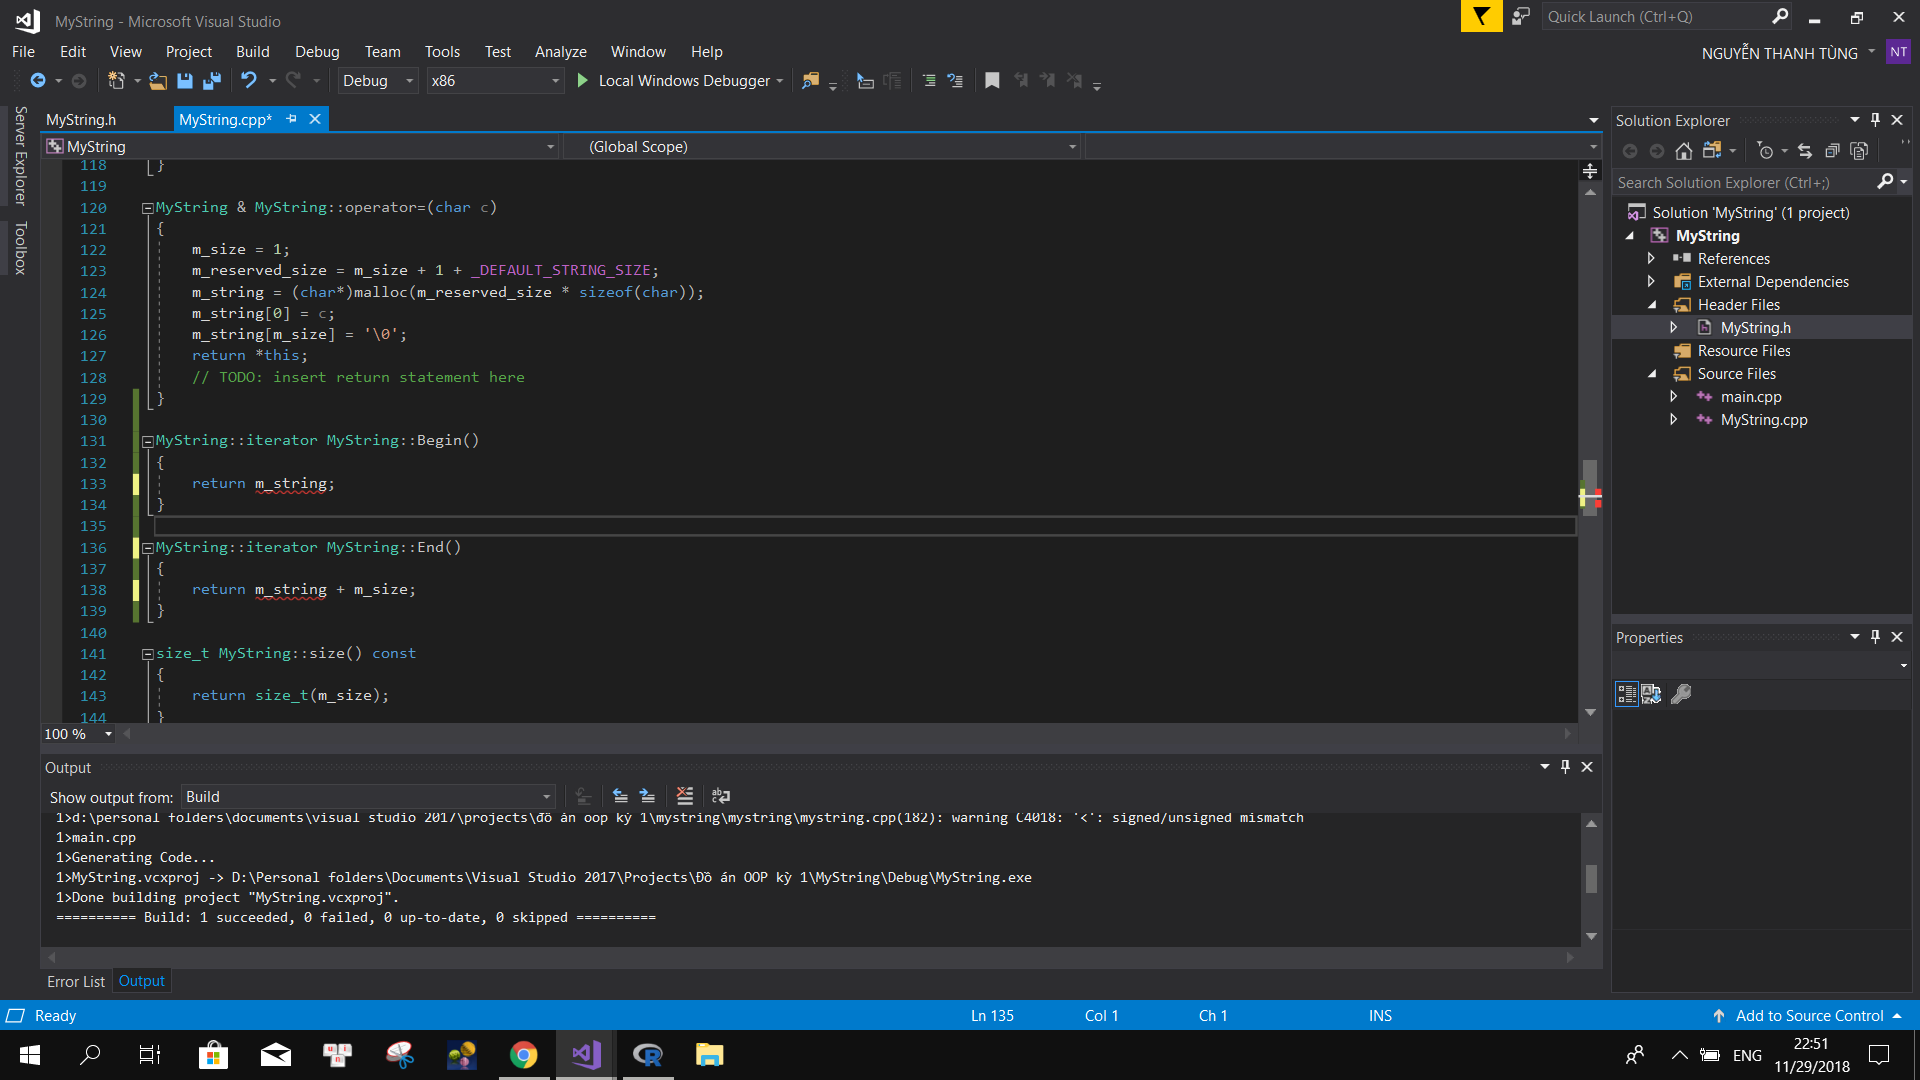Click Property Pages wrench icon

click(1681, 694)
